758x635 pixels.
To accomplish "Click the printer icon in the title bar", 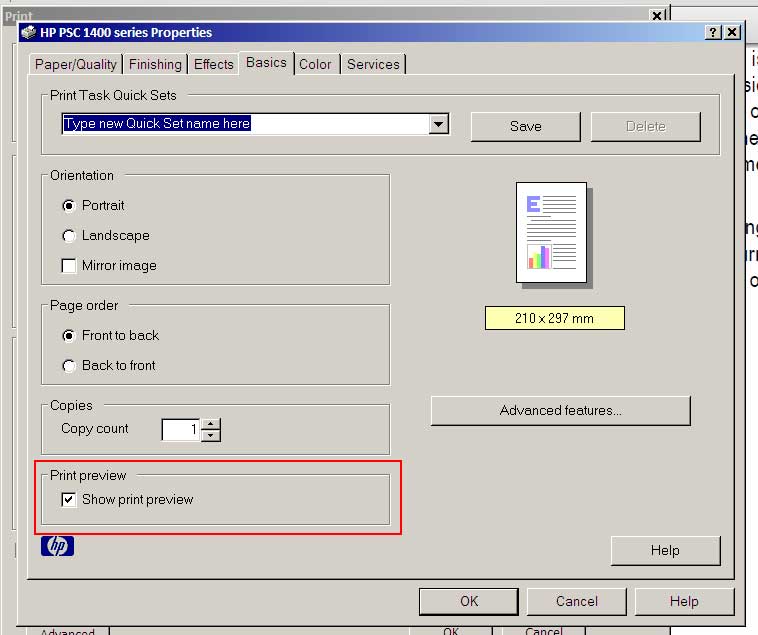I will pos(29,32).
